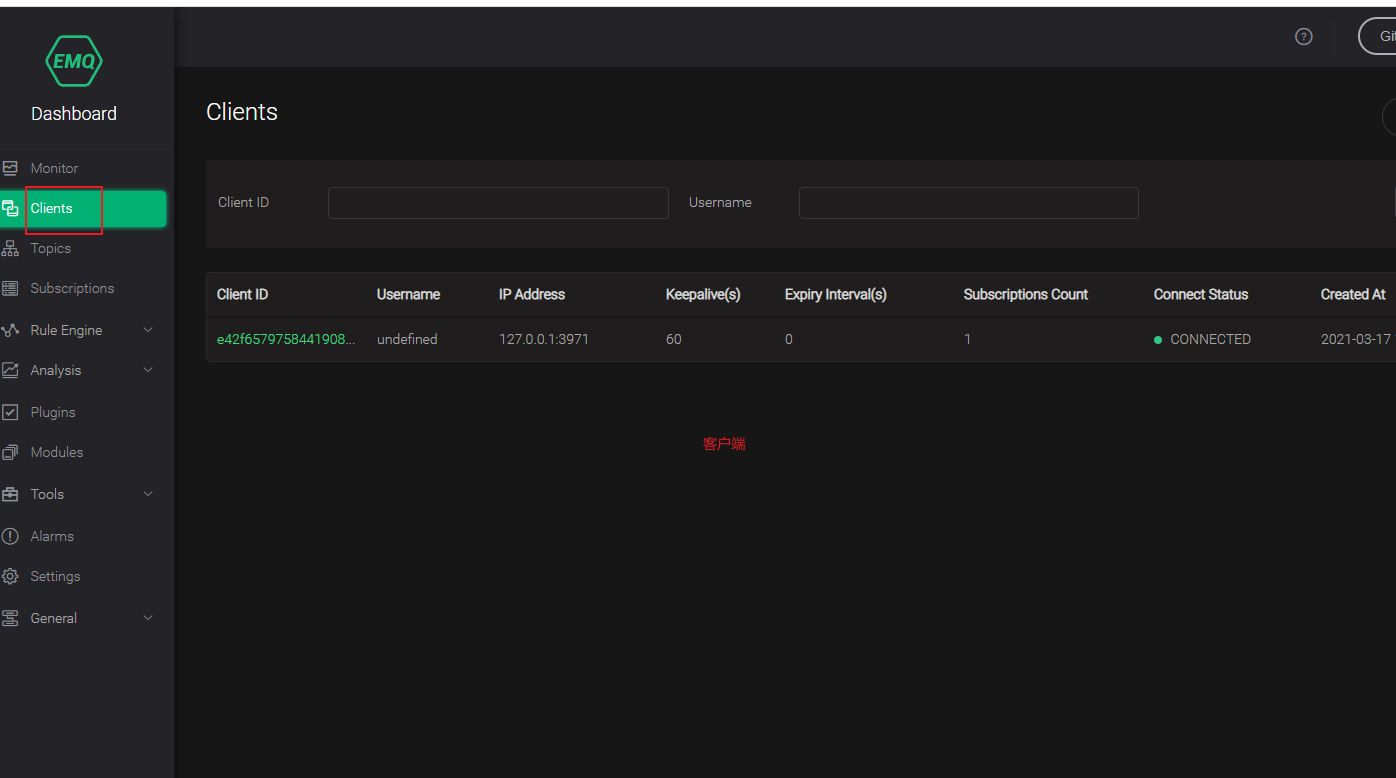Expand the Tools submenu chevron
This screenshot has width=1396, height=778.
pos(148,494)
